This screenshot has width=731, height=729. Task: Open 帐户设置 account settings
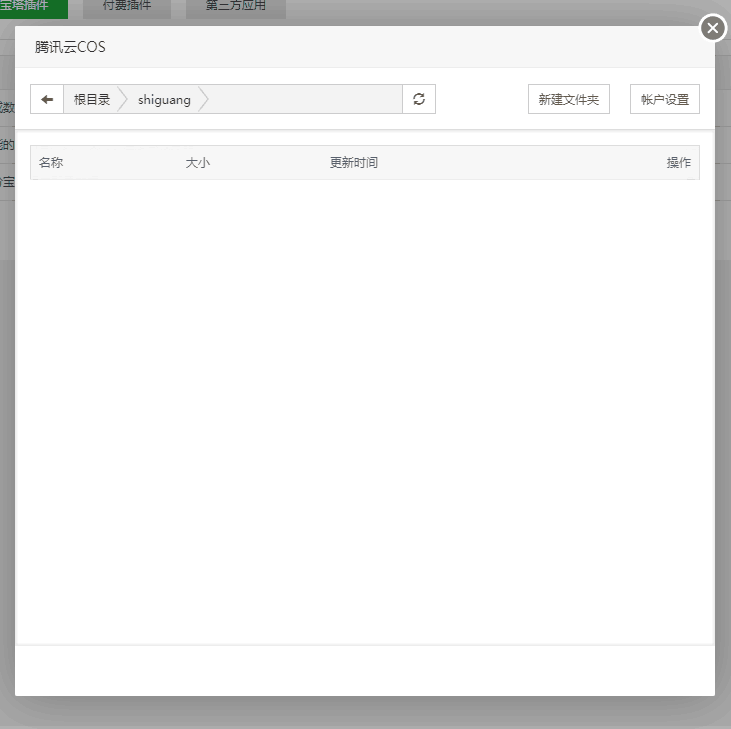coord(665,99)
